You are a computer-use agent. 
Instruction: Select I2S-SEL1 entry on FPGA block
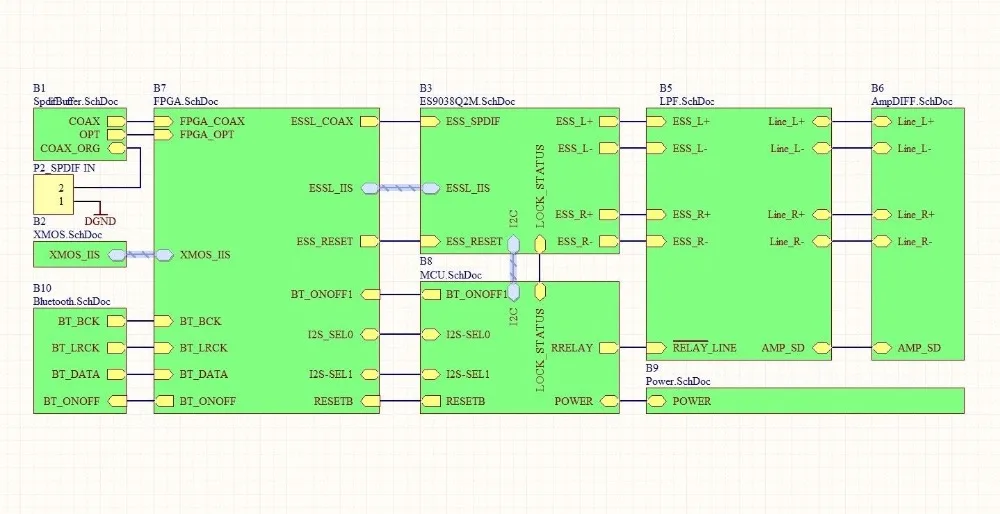point(370,374)
